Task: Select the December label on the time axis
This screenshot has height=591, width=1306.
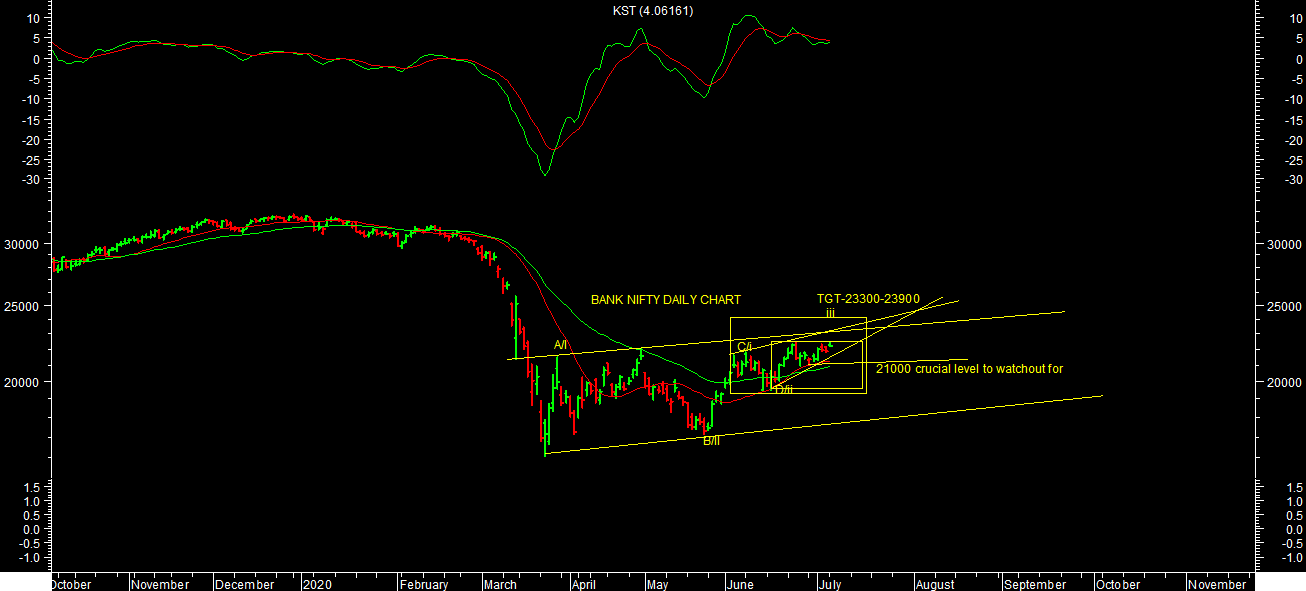Action: [245, 585]
